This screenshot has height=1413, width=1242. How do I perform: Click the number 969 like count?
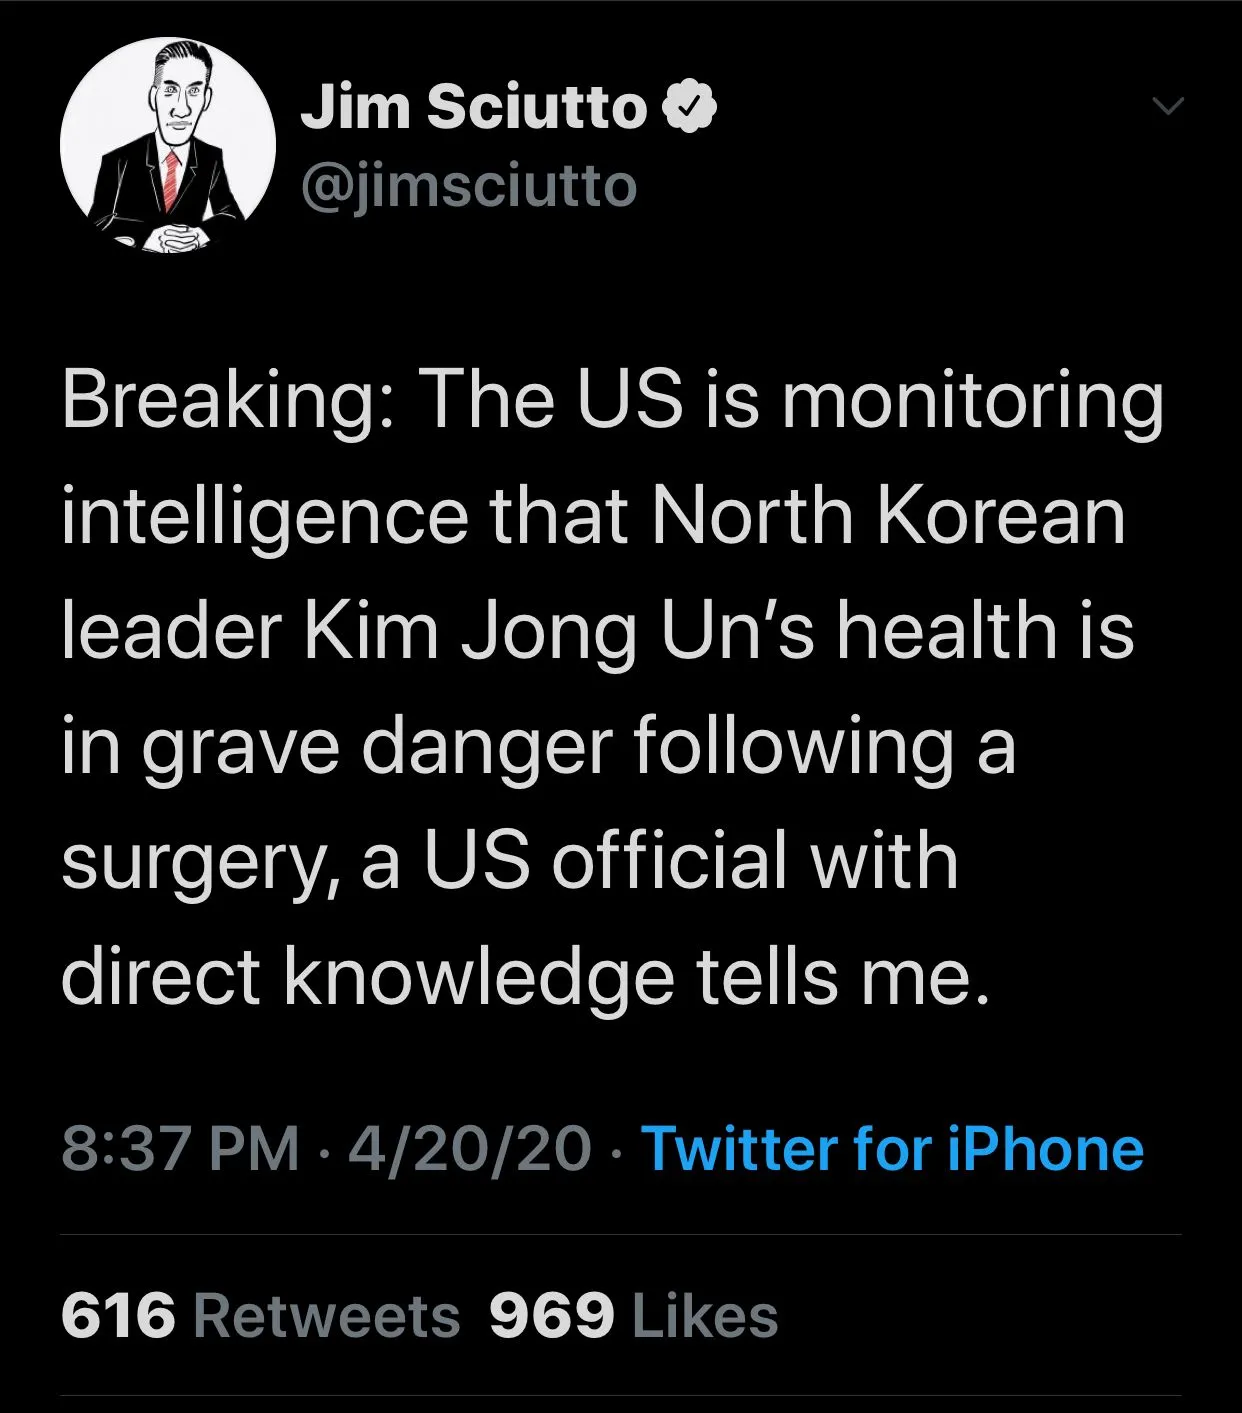[551, 1315]
